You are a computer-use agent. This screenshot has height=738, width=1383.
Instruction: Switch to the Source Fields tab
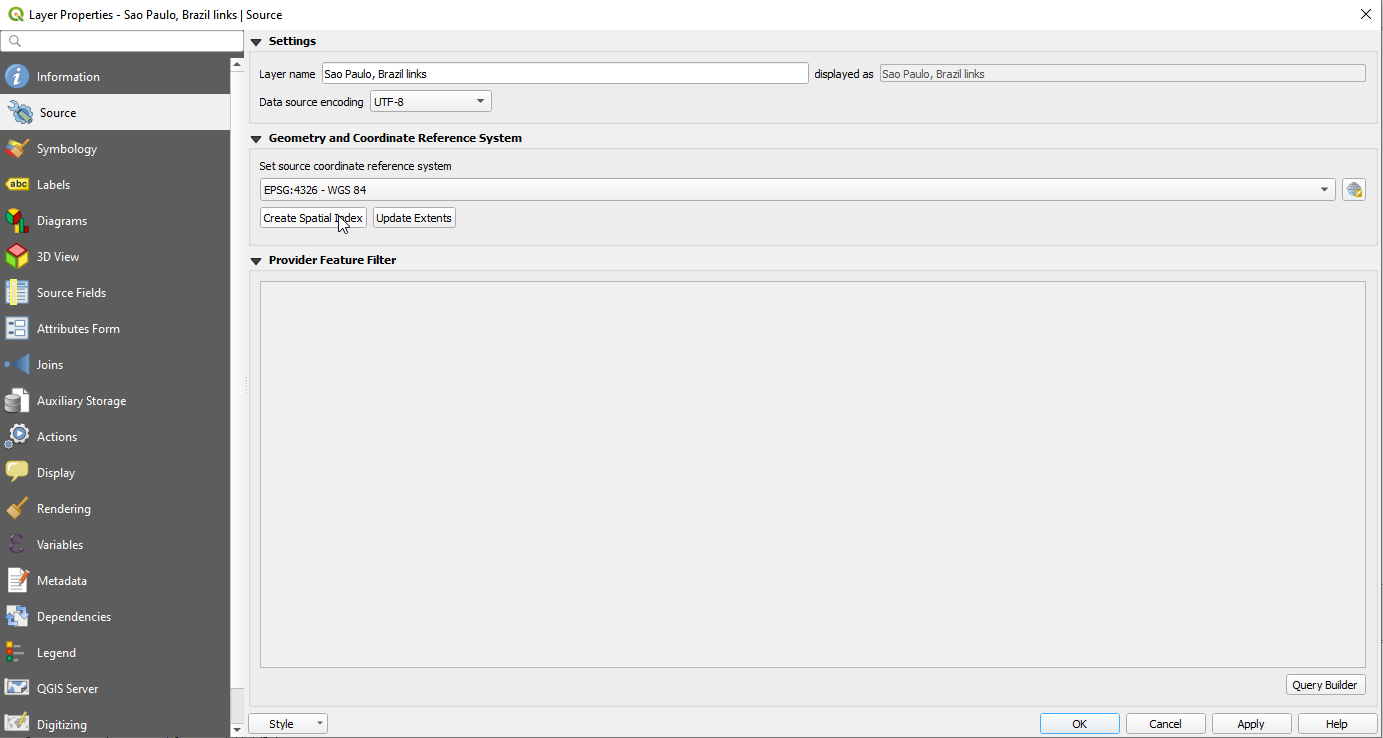click(x=71, y=293)
